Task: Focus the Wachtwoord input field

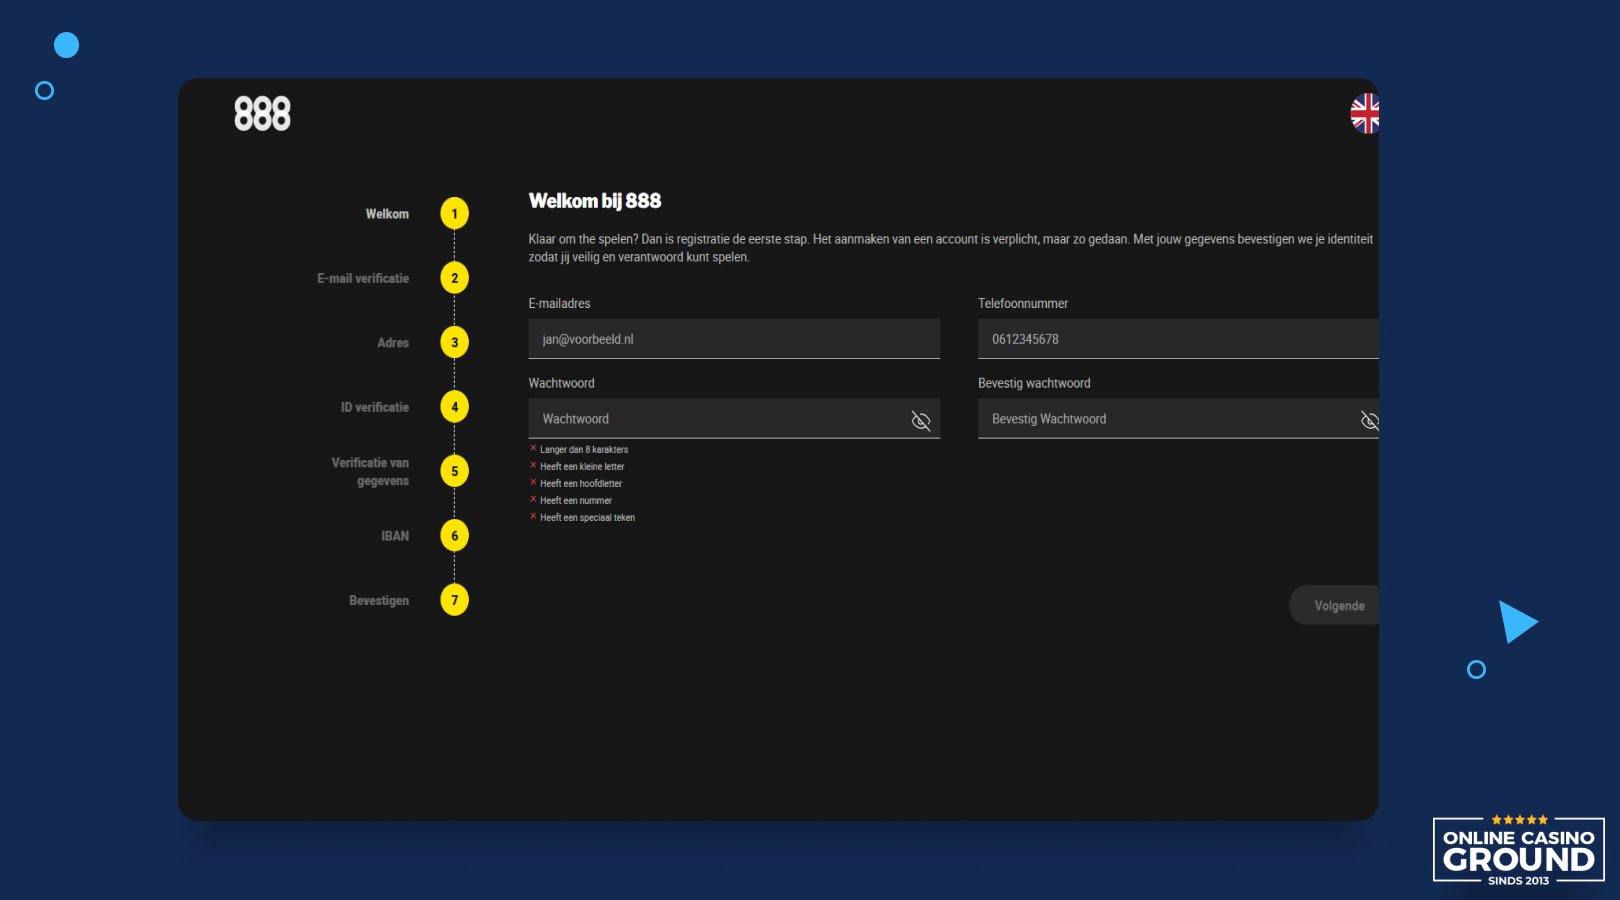Action: [x=734, y=419]
